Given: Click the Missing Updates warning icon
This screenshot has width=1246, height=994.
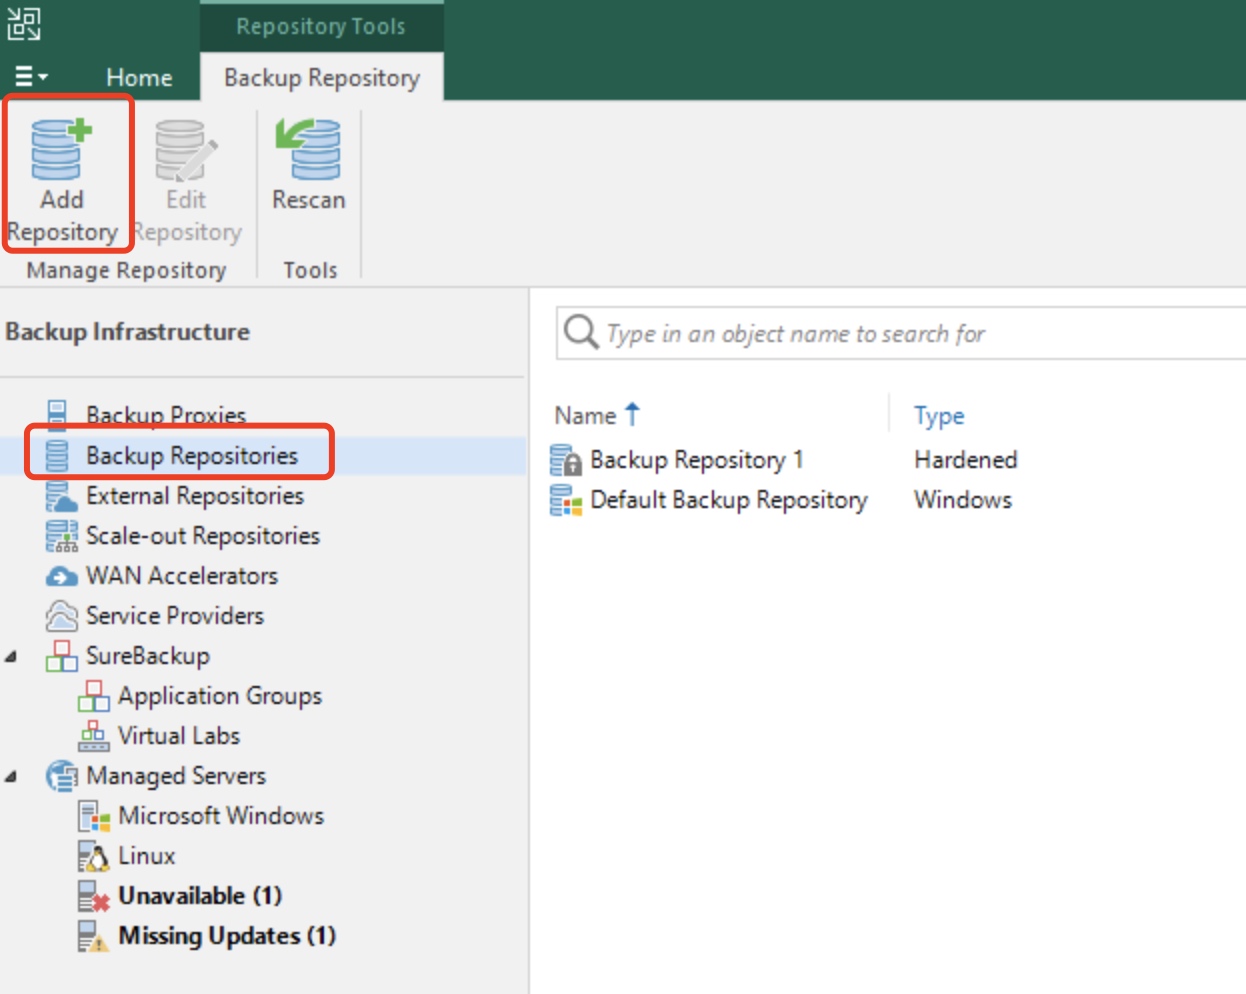Looking at the screenshot, I should click(94, 936).
